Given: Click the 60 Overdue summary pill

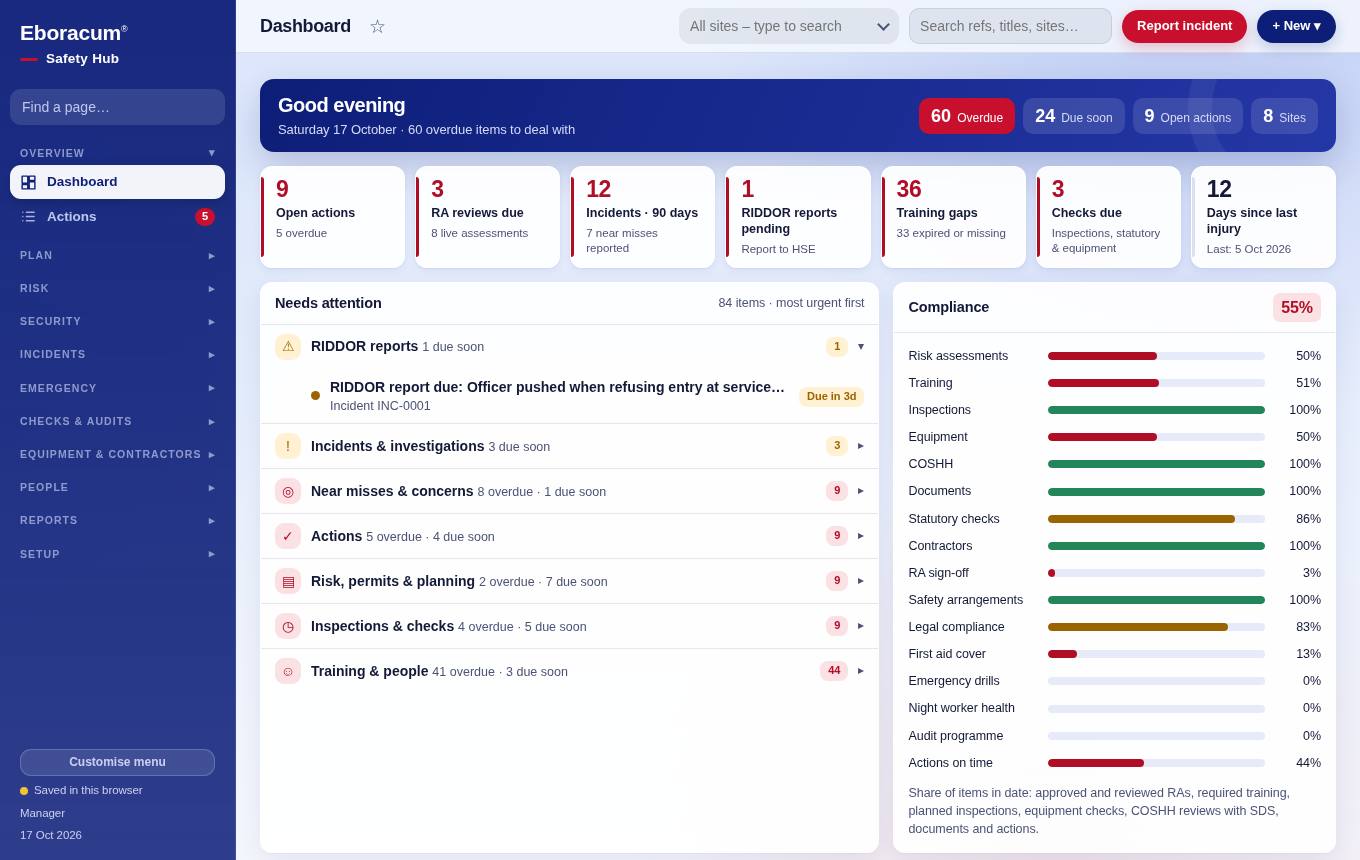Looking at the screenshot, I should [967, 116].
